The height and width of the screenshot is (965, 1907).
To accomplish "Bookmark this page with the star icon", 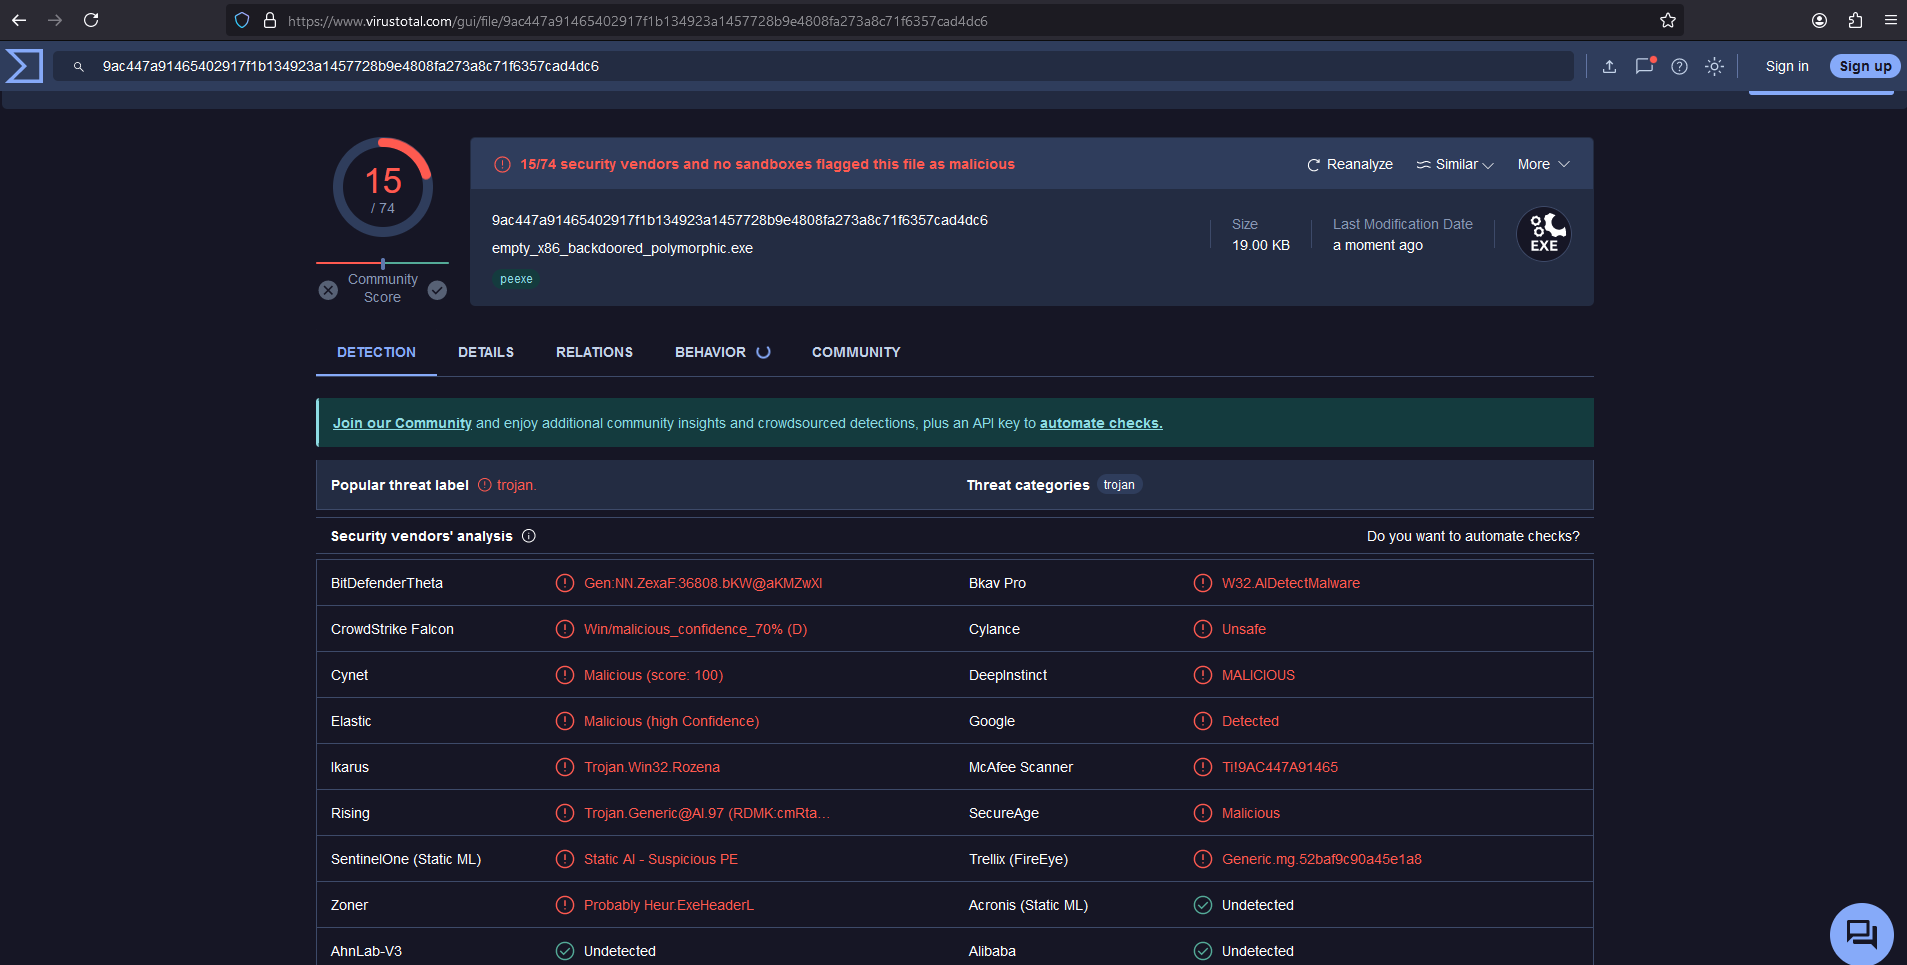I will click(x=1668, y=20).
